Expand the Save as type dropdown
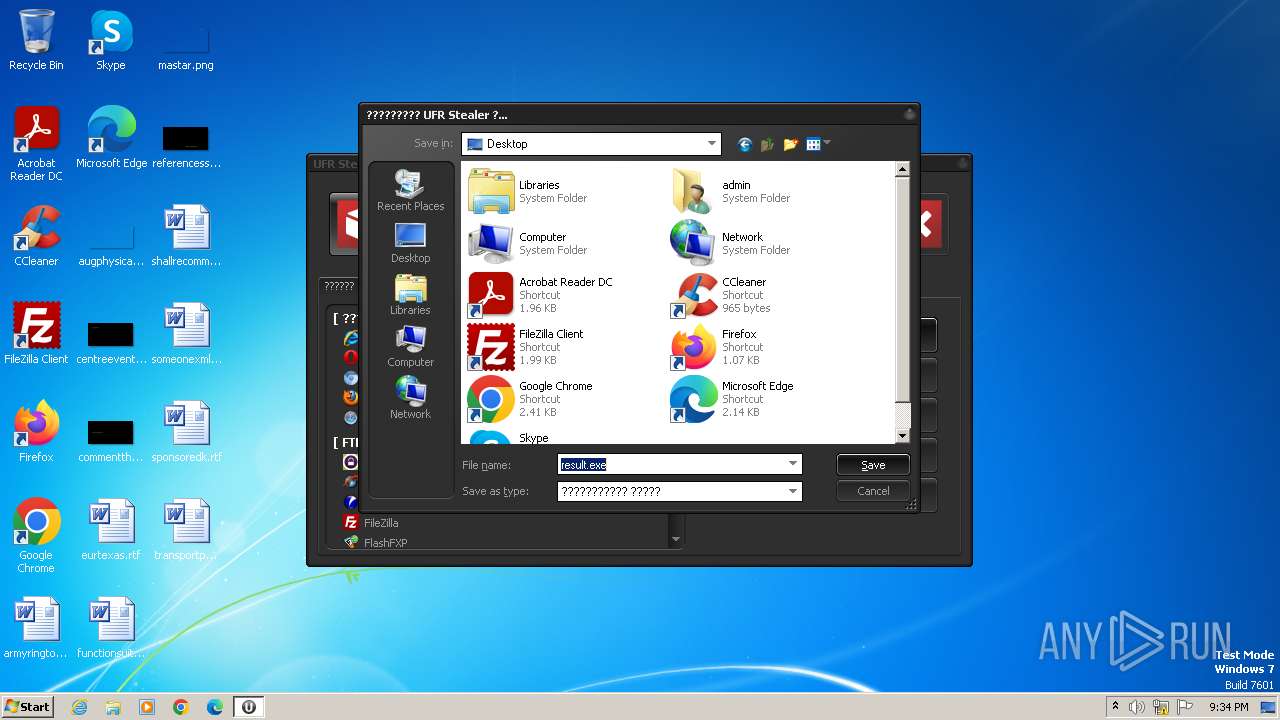Image resolution: width=1280 pixels, height=720 pixels. [x=793, y=491]
